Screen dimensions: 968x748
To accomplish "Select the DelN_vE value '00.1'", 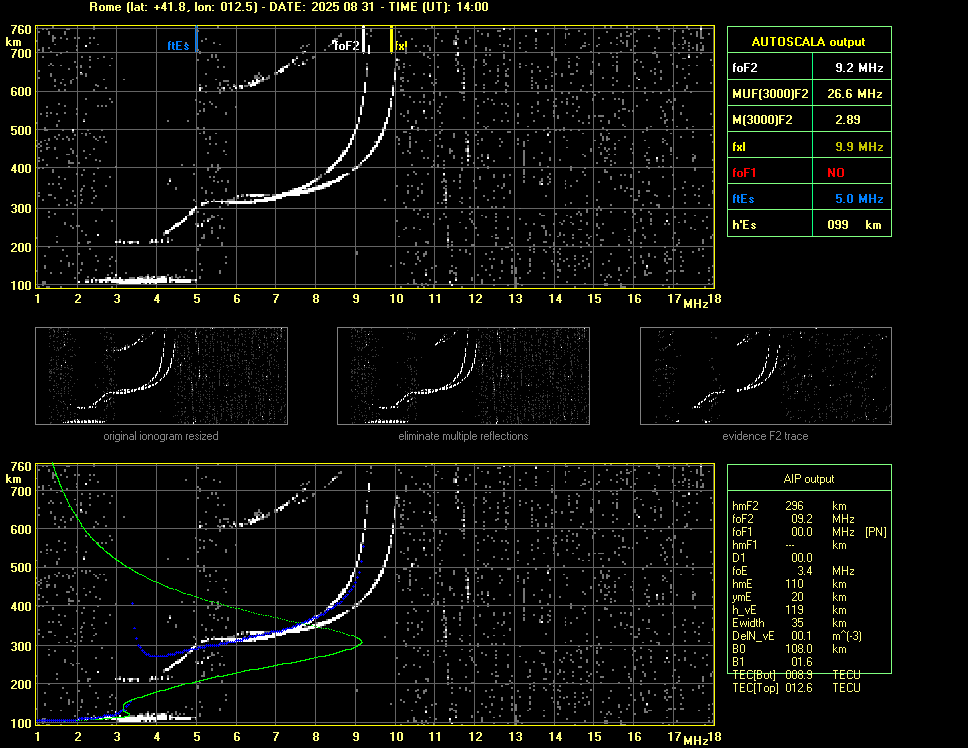I will click(x=802, y=636).
